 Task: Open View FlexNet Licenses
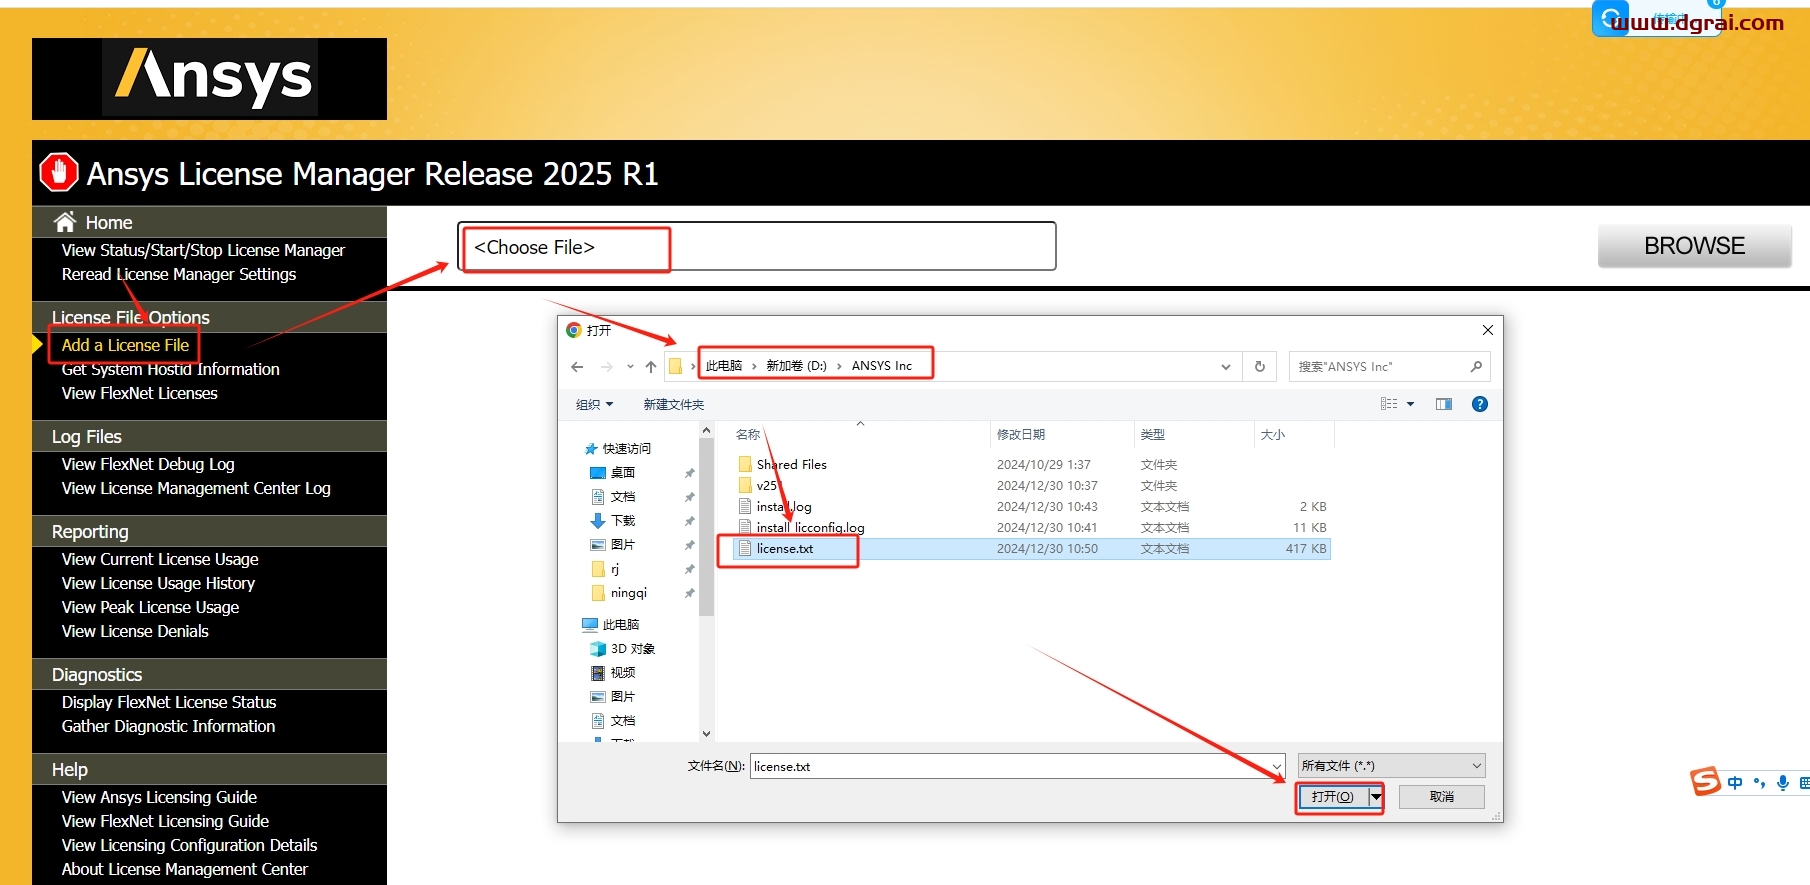click(x=140, y=393)
